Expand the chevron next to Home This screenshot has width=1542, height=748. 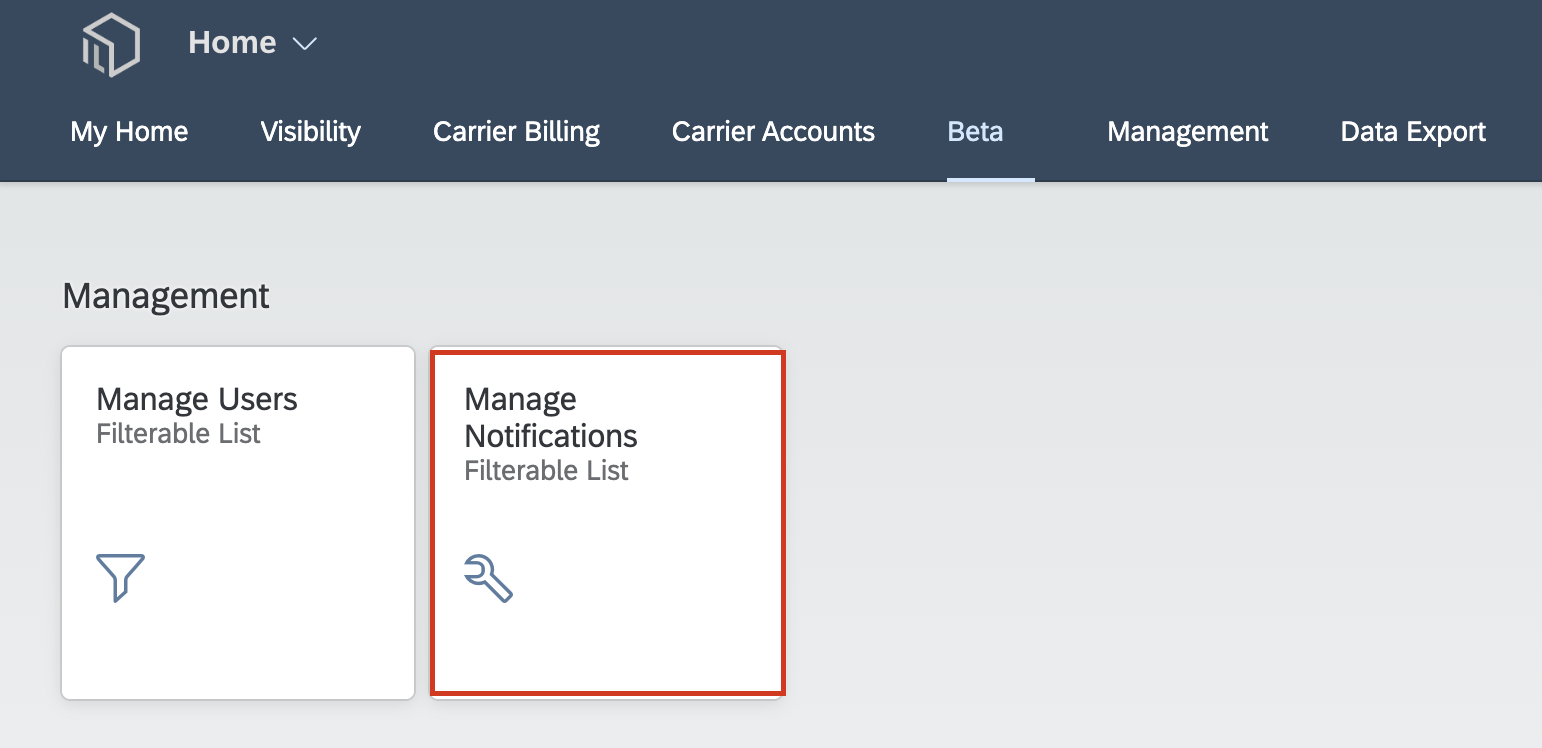tap(304, 44)
